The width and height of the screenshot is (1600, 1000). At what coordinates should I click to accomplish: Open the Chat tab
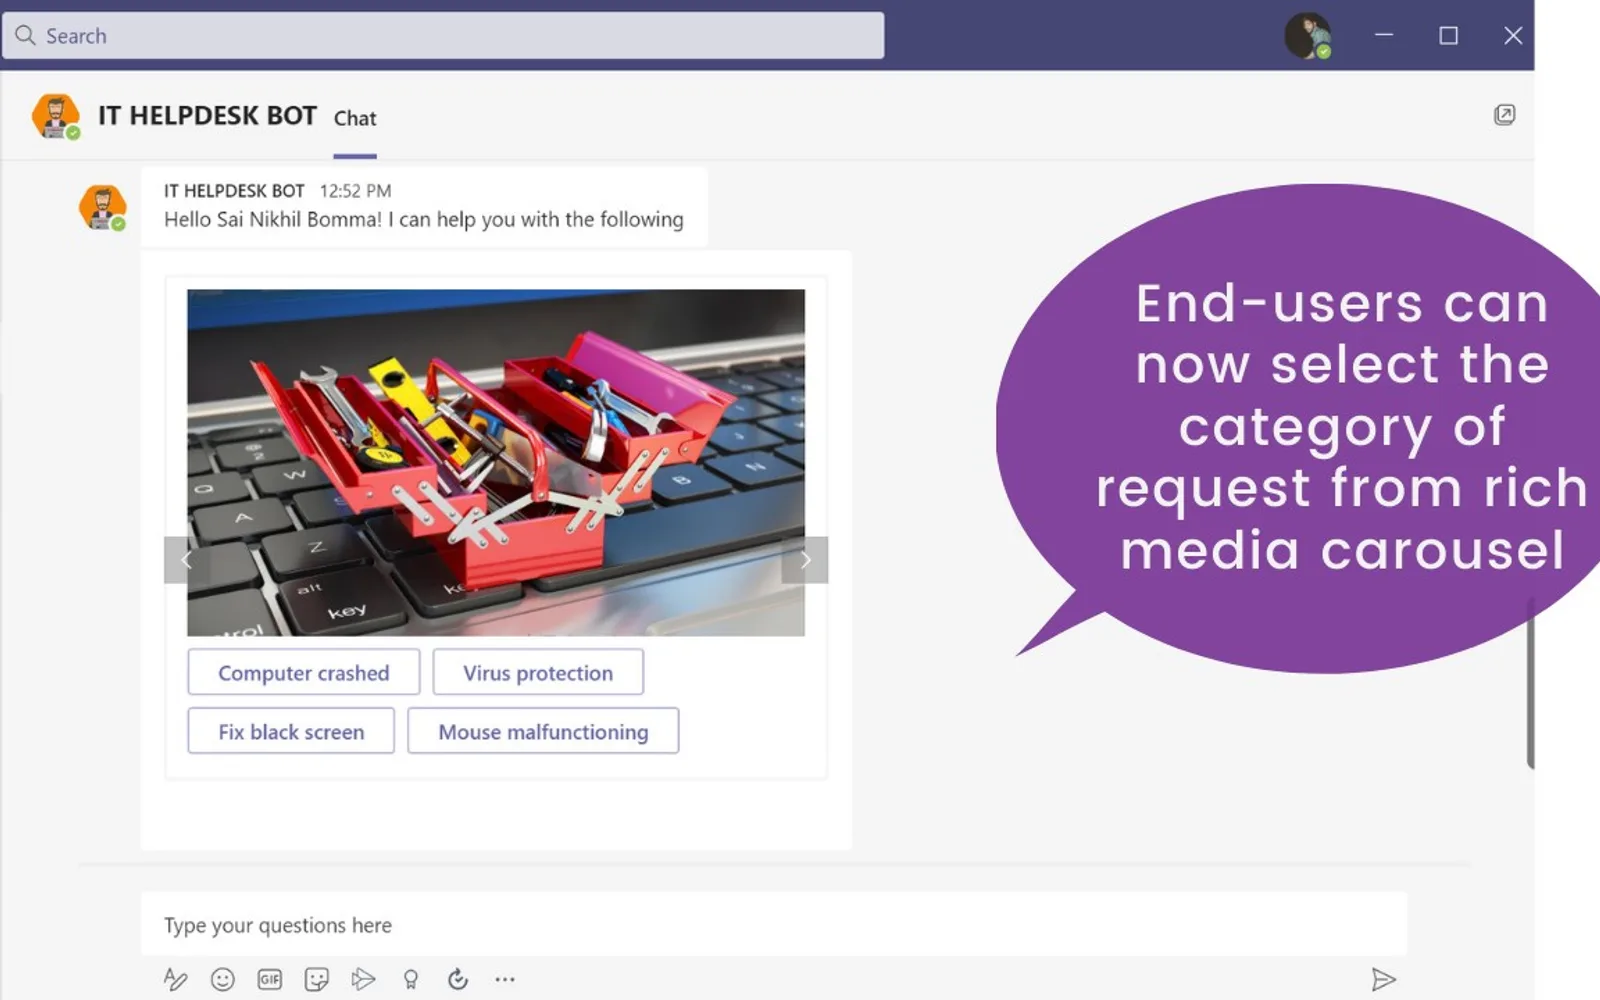355,118
